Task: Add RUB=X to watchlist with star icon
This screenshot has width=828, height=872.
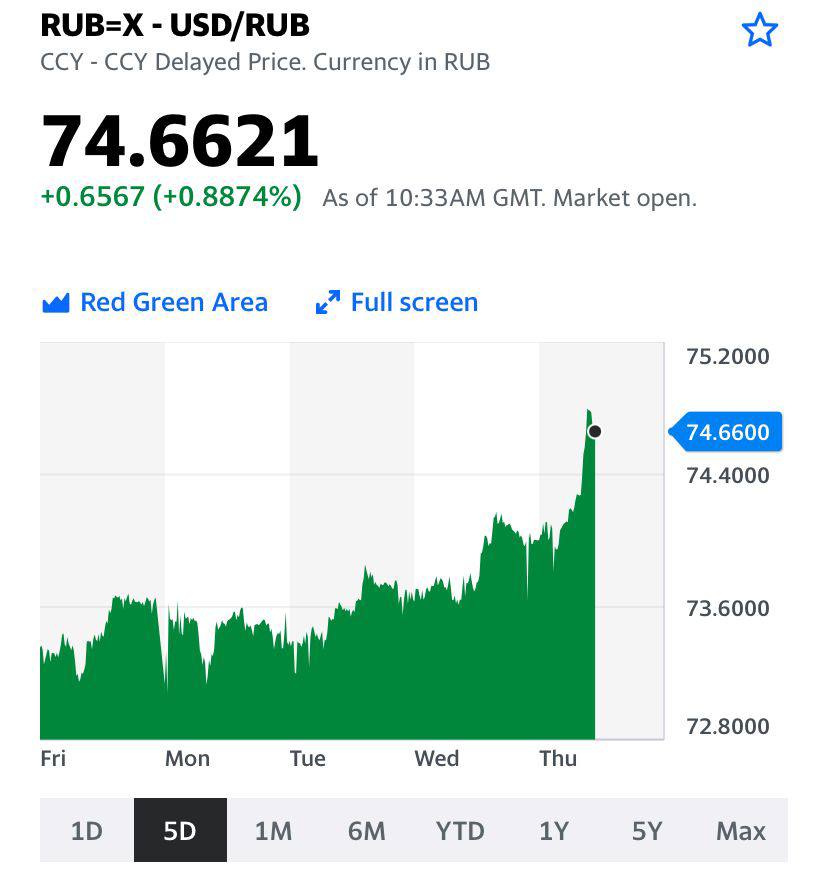Action: coord(759,31)
